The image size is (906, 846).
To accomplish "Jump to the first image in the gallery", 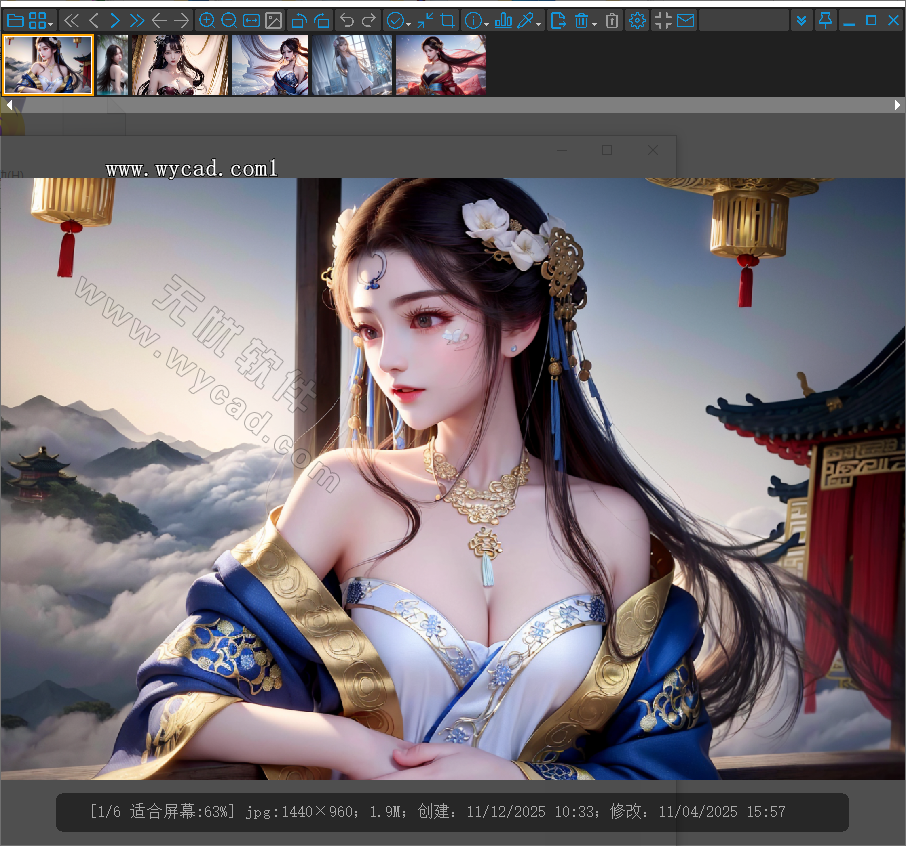I will [70, 20].
